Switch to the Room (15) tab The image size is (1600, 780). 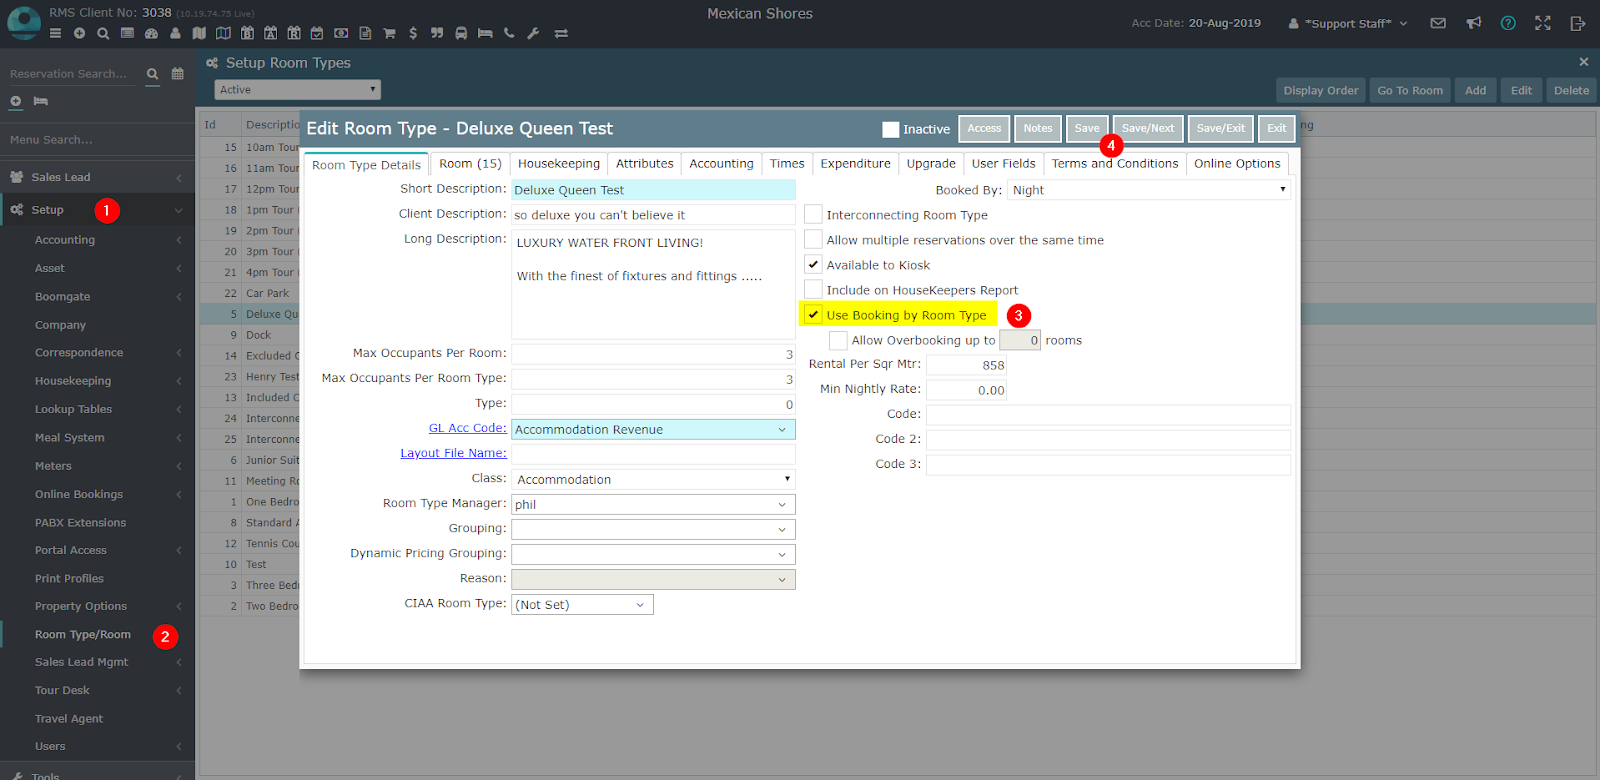pyautogui.click(x=470, y=163)
